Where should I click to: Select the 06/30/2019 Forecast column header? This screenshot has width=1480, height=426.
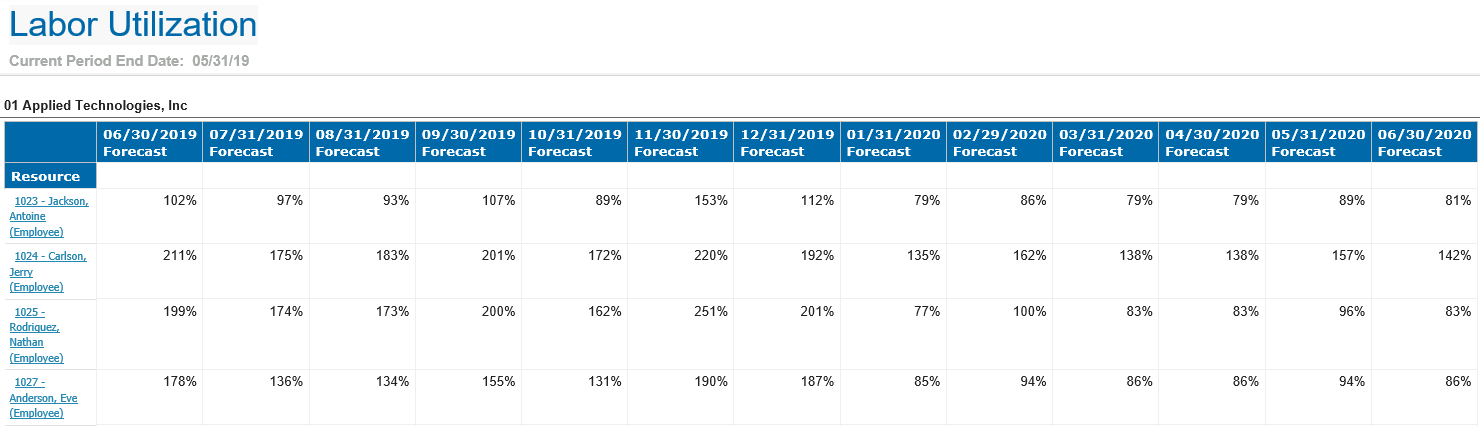pos(150,142)
